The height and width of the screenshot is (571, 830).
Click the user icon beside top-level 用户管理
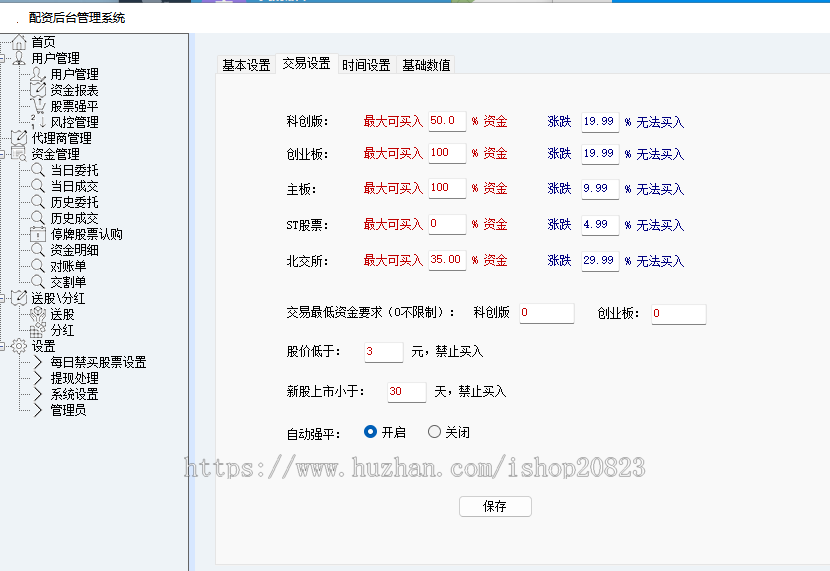(19, 58)
